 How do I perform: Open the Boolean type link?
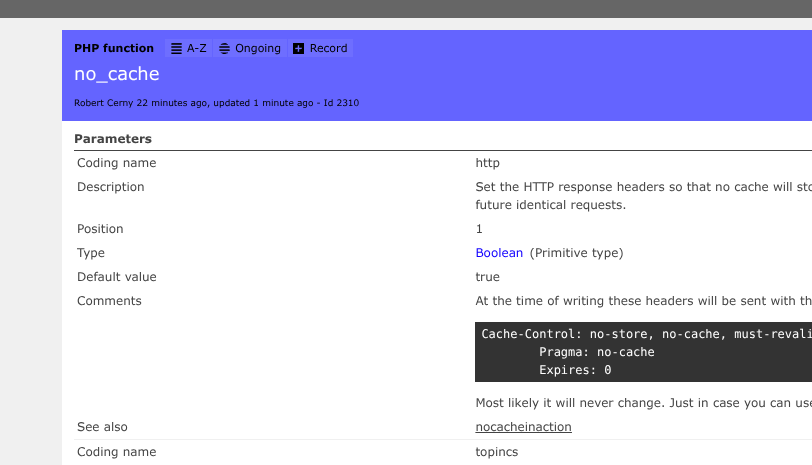tap(499, 253)
